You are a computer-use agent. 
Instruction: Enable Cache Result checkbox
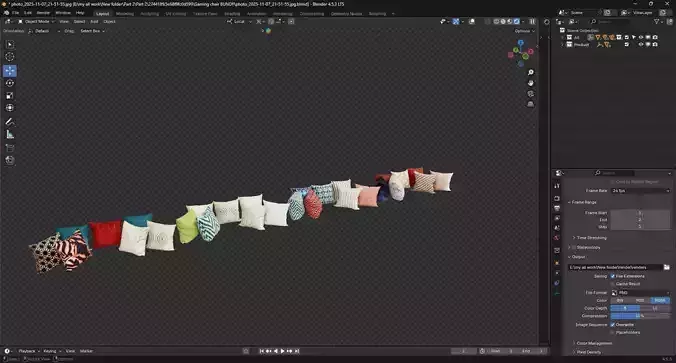pyautogui.click(x=613, y=284)
